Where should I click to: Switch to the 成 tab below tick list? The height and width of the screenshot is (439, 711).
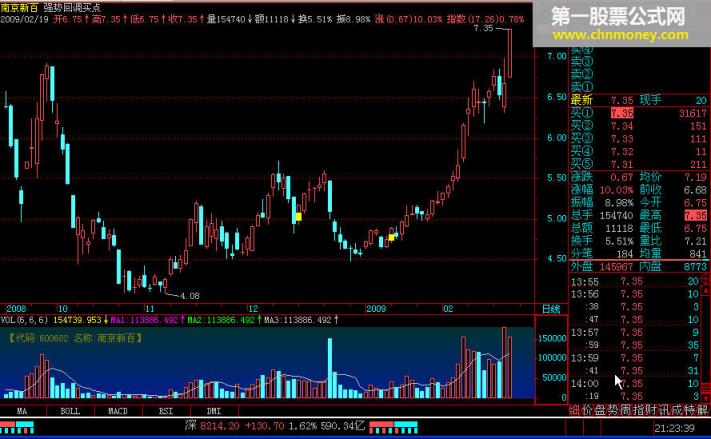tap(677, 410)
